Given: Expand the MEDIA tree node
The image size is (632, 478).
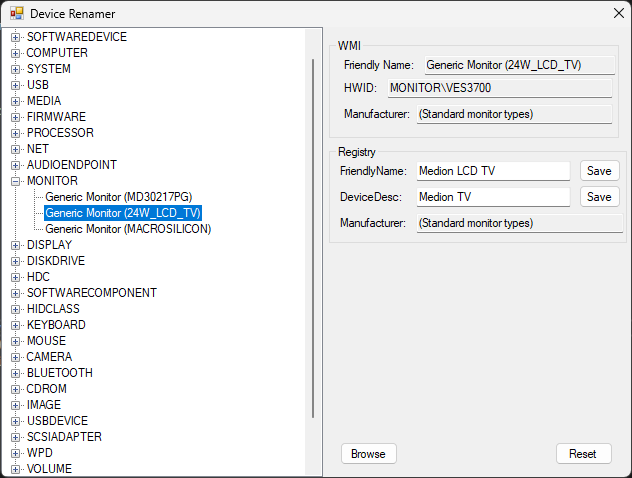Looking at the screenshot, I should [x=15, y=101].
